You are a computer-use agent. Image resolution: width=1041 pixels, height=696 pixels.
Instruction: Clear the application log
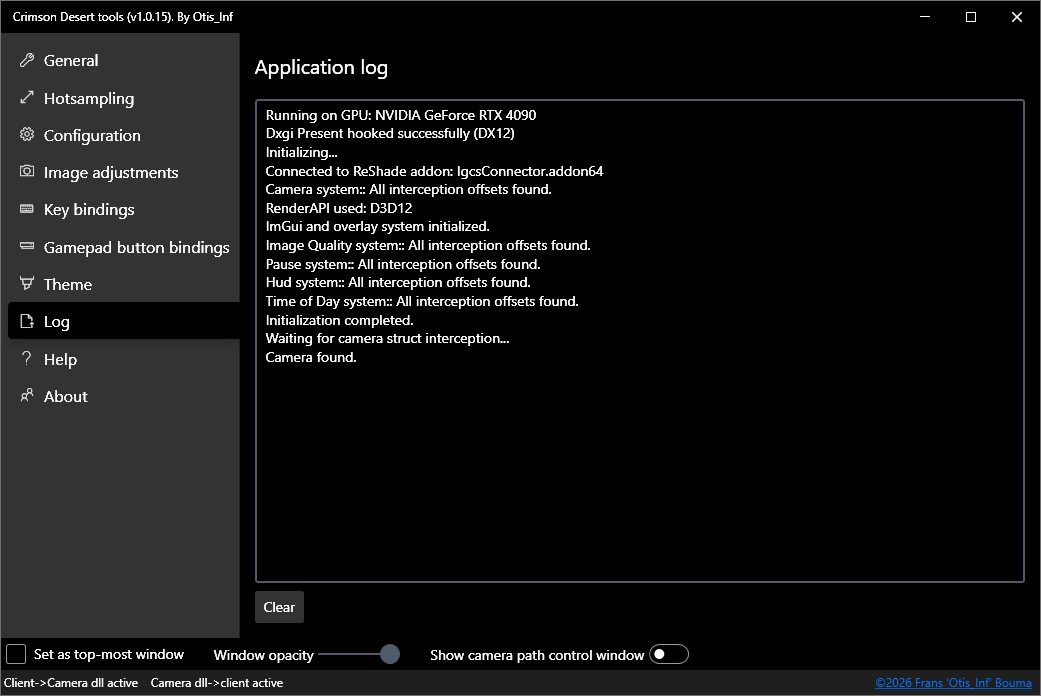[279, 607]
